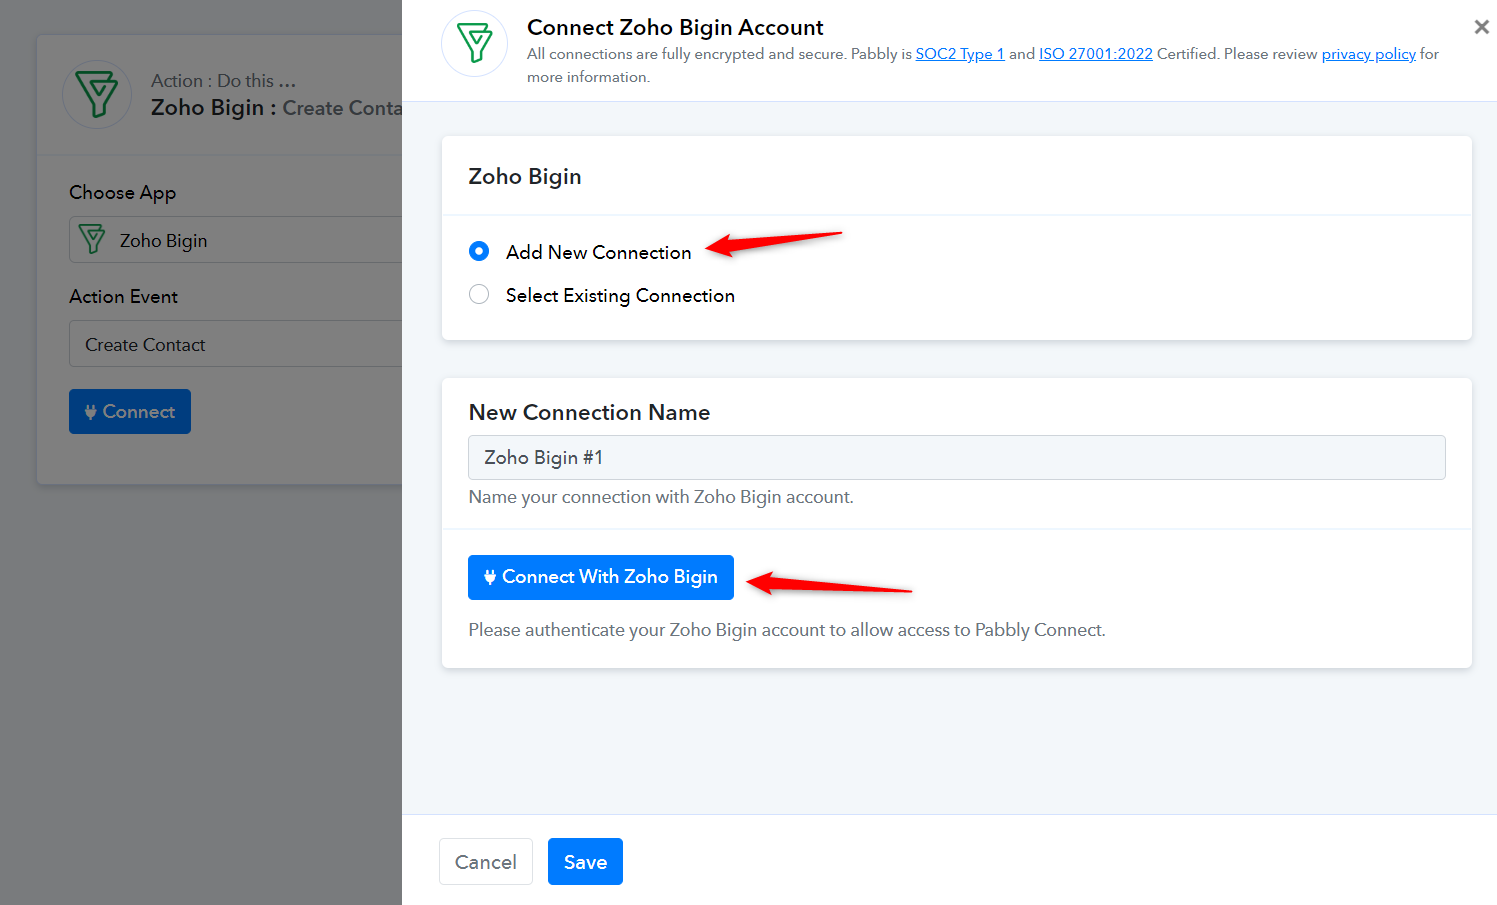
Task: Open the privacy policy link
Action: click(1369, 54)
